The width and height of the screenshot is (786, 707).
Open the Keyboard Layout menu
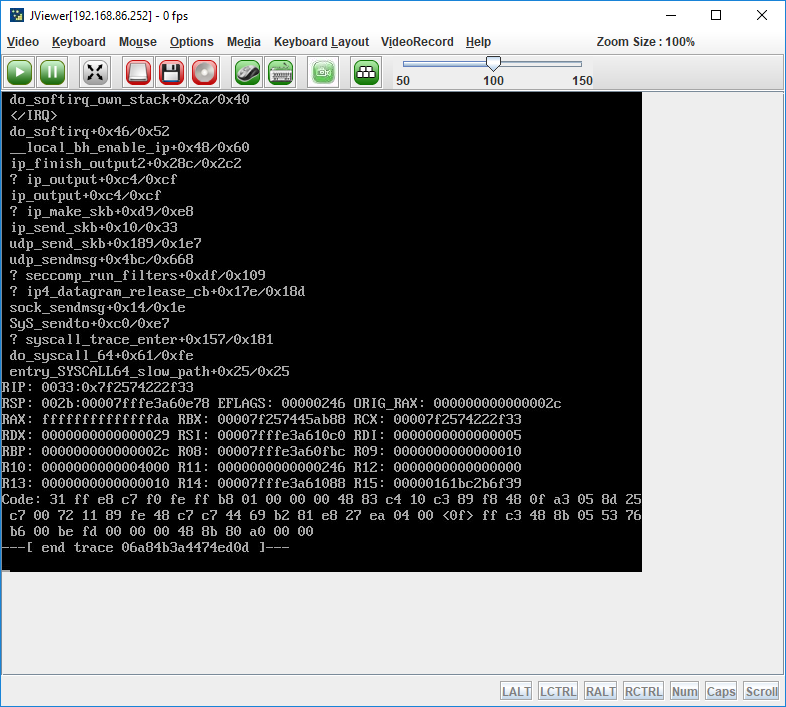pos(321,42)
